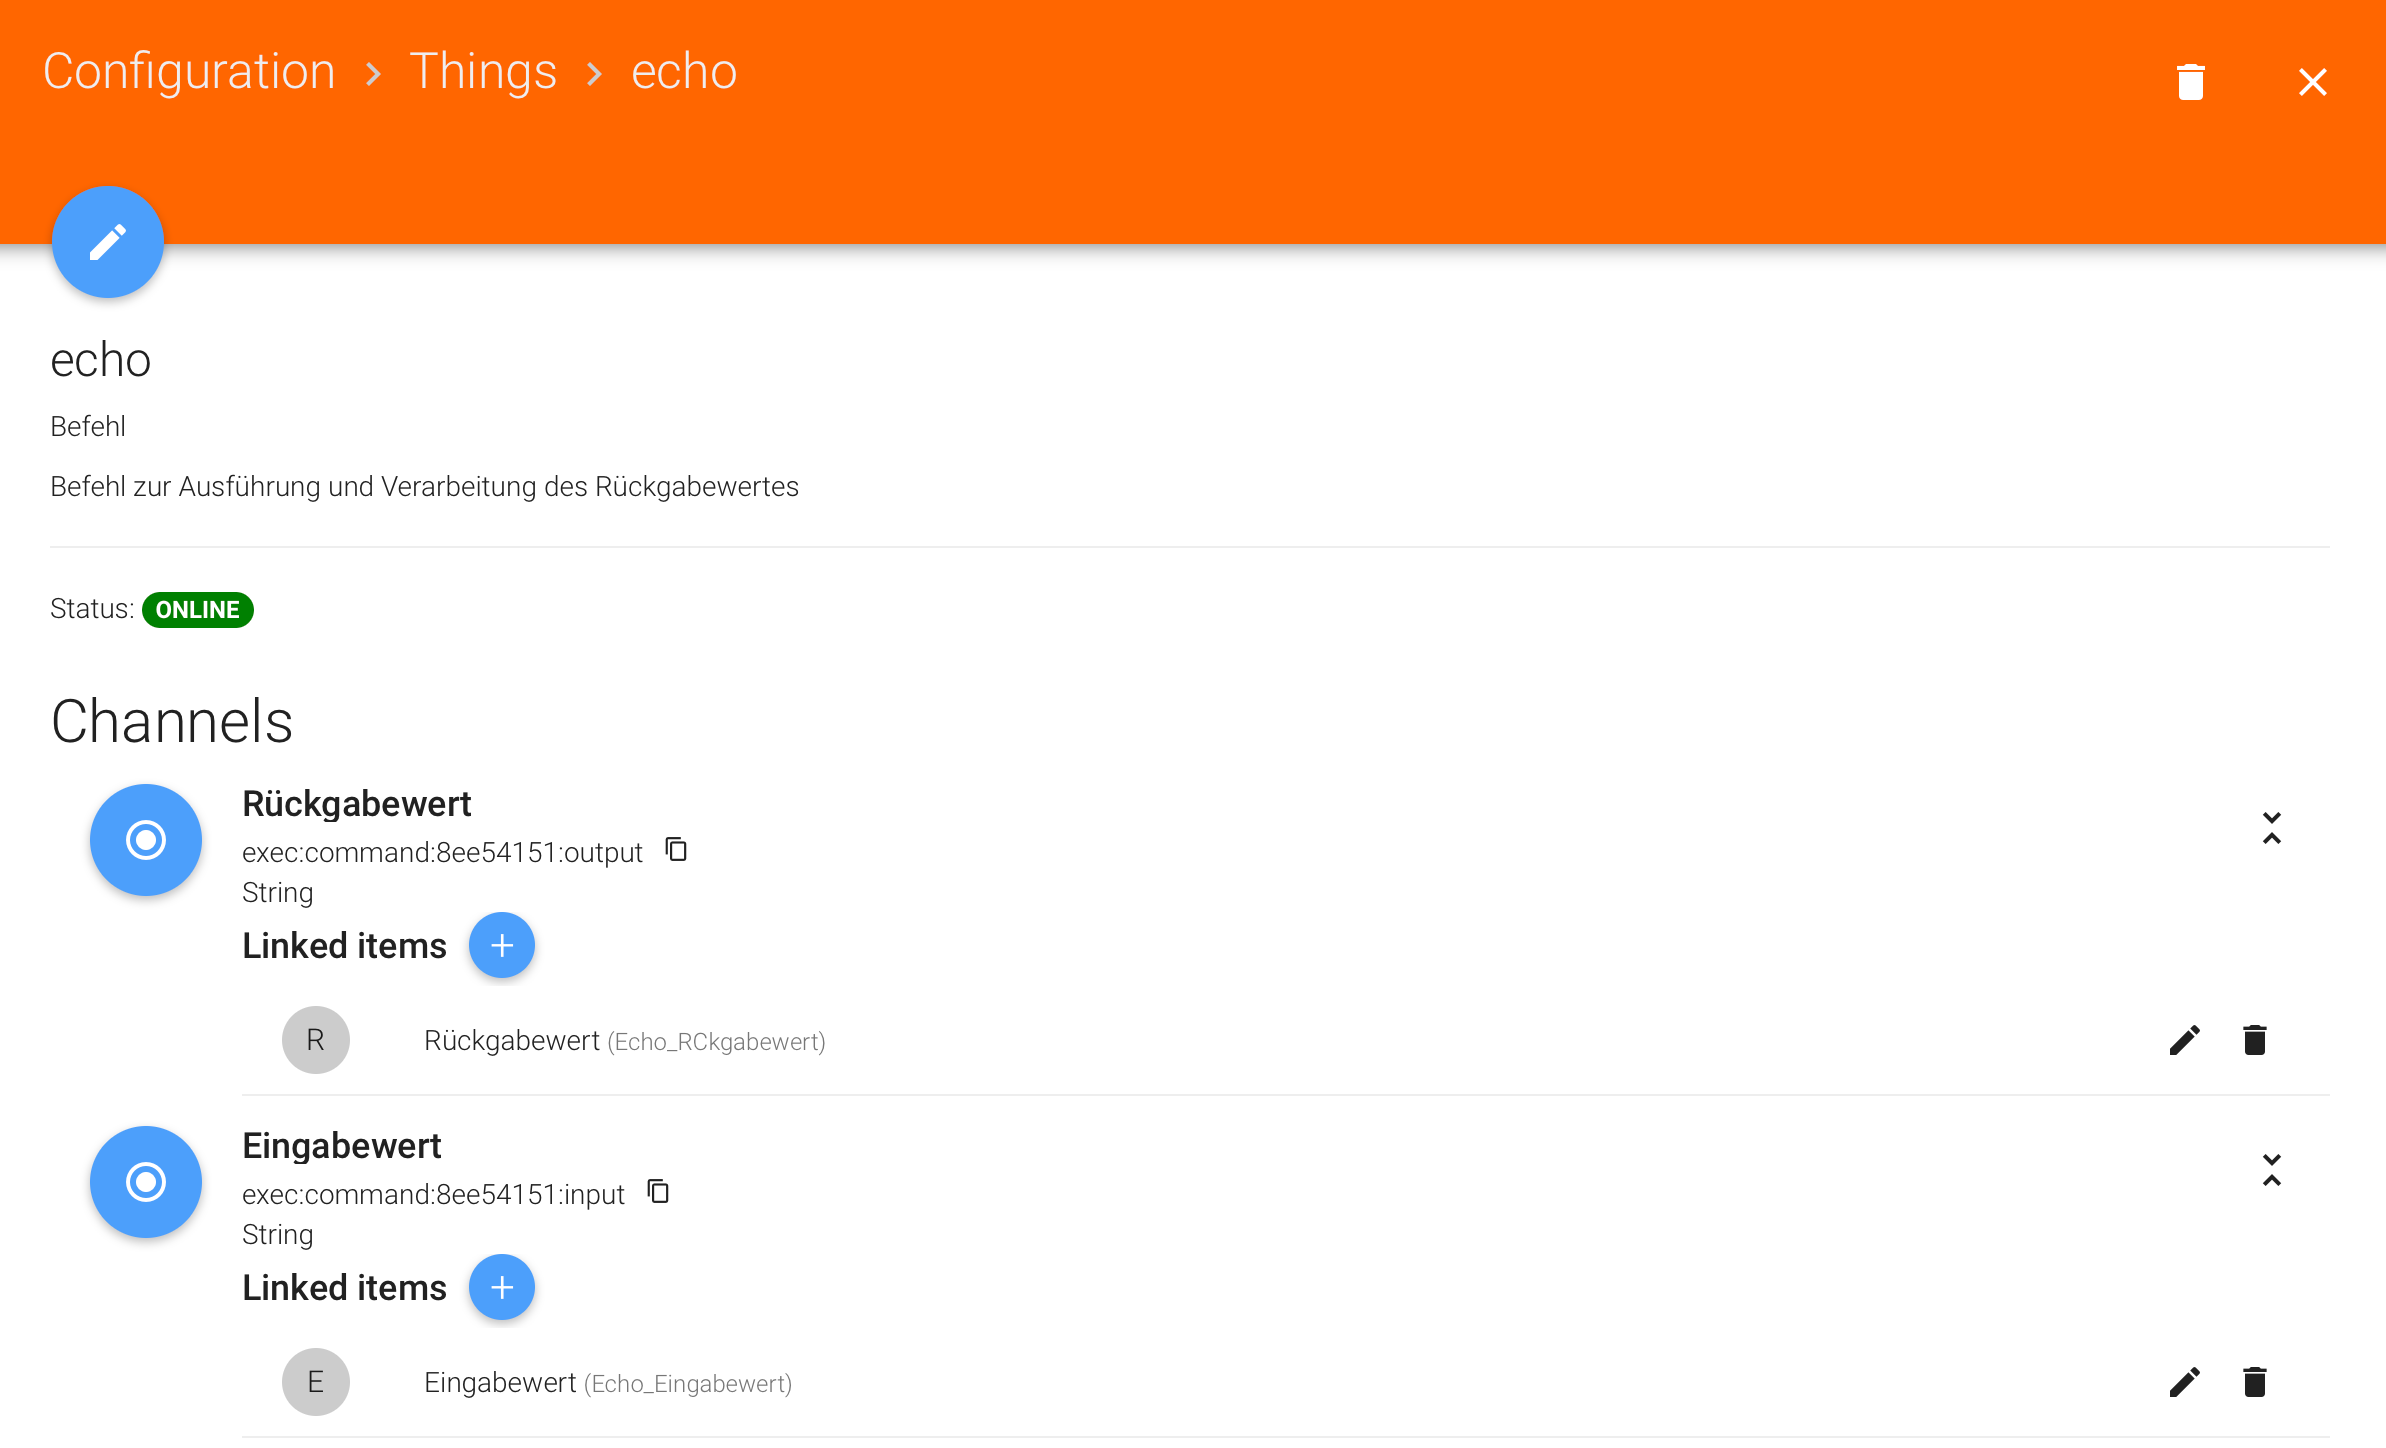2386x1448 pixels.
Task: Navigate to Things in the breadcrumb
Action: pos(483,72)
